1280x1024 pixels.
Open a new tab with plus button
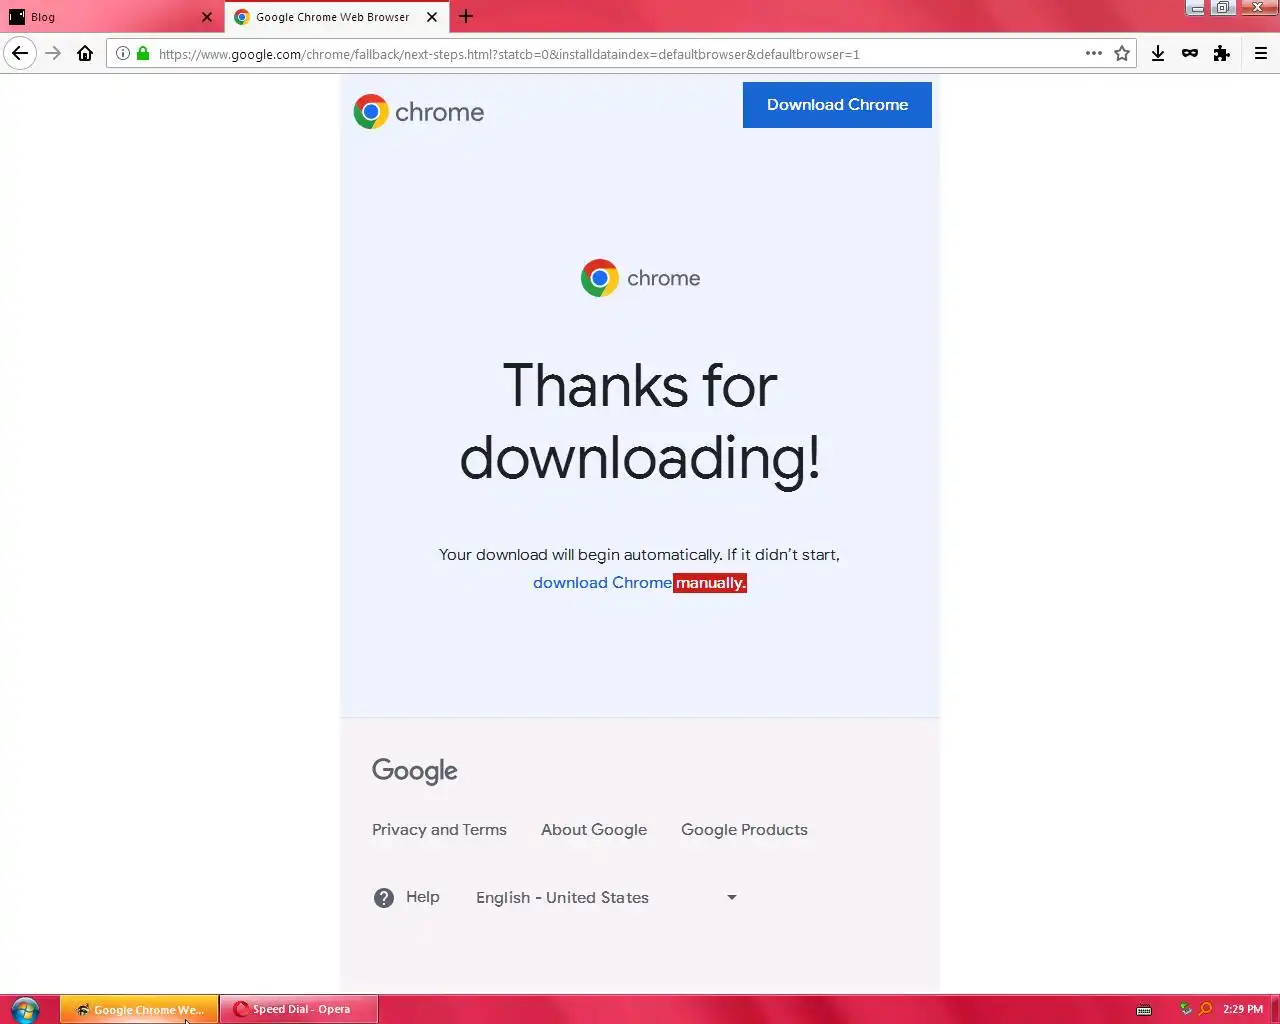tap(466, 16)
